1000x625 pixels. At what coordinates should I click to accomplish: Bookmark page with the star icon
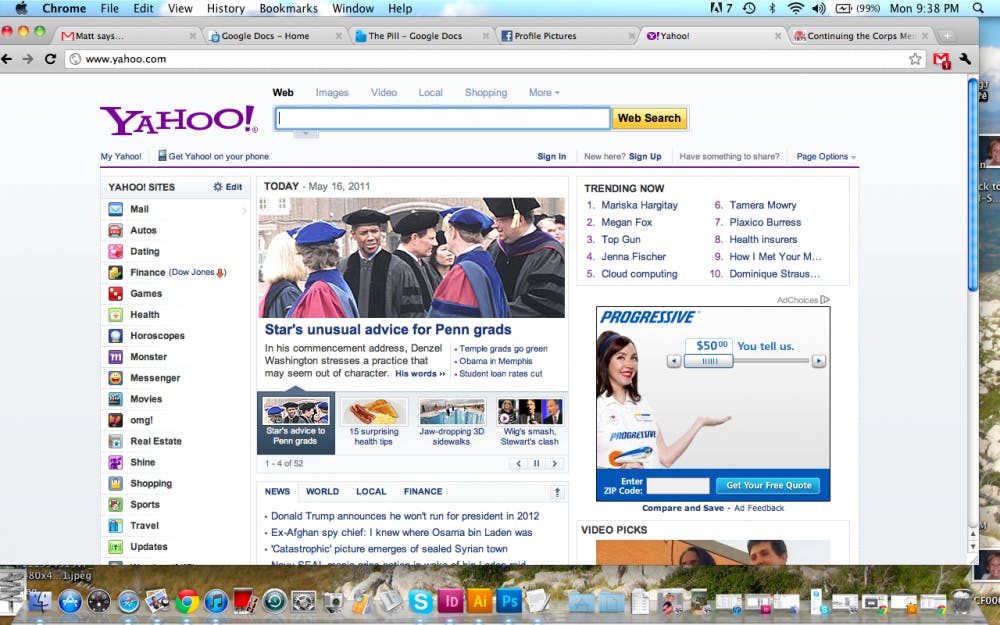(x=915, y=59)
